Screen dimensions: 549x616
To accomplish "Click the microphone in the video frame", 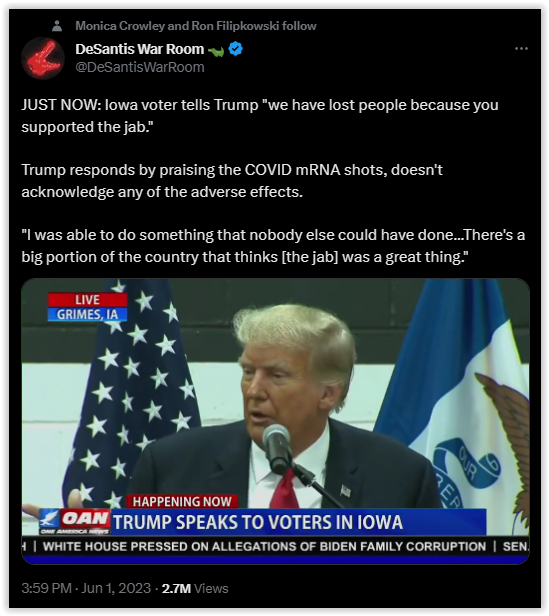I will [277, 448].
